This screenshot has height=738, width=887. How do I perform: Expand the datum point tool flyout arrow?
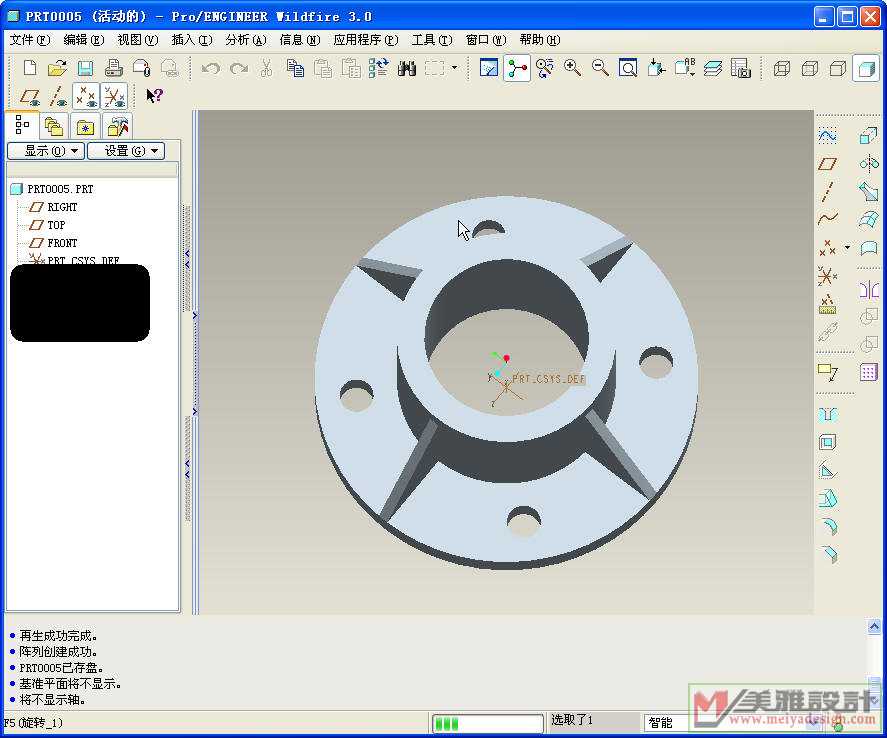click(847, 247)
